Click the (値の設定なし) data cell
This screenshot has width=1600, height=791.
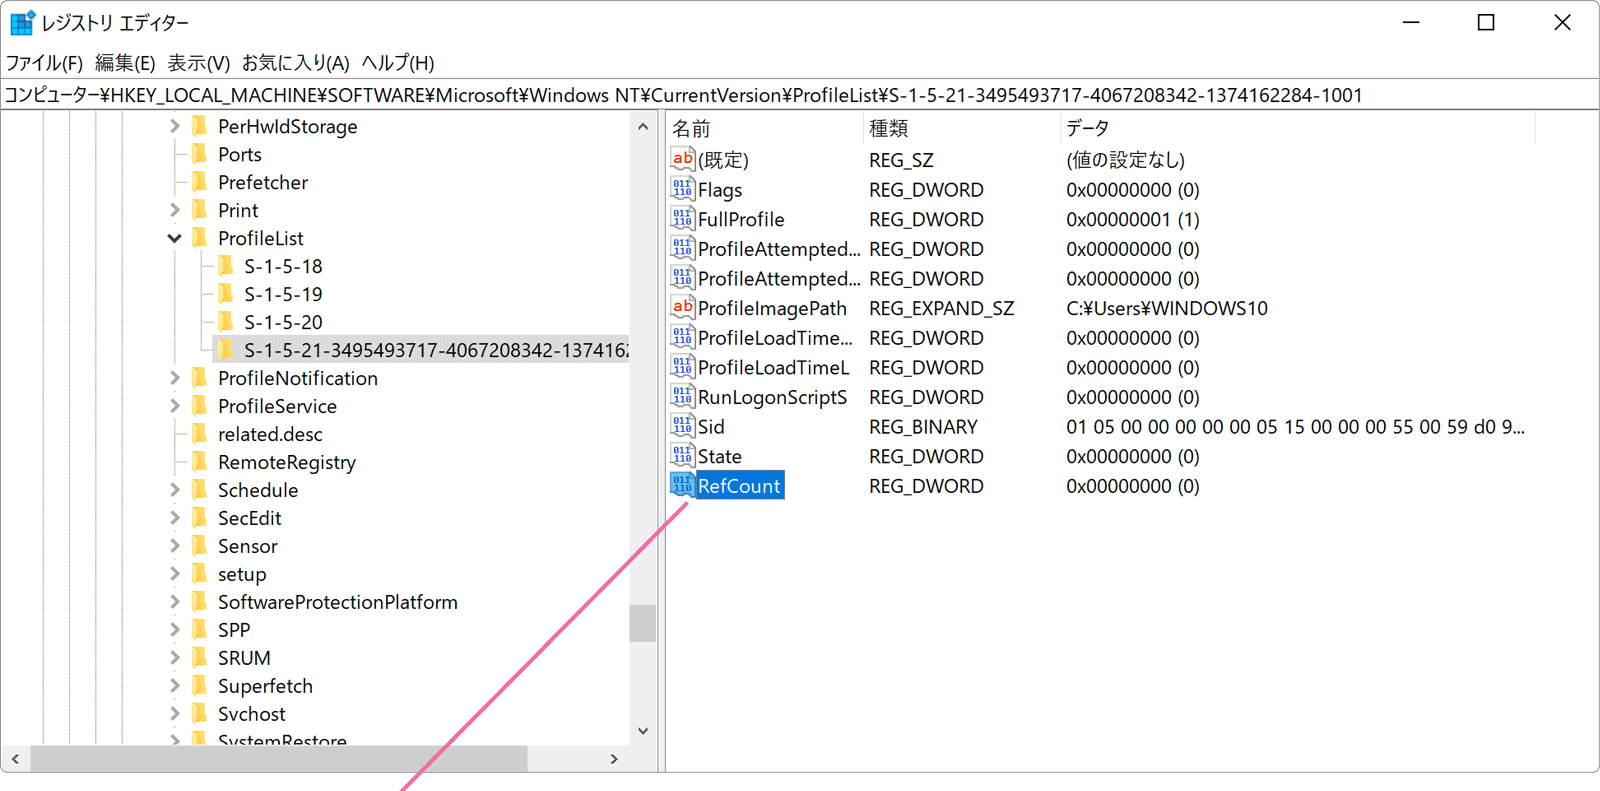1125,160
